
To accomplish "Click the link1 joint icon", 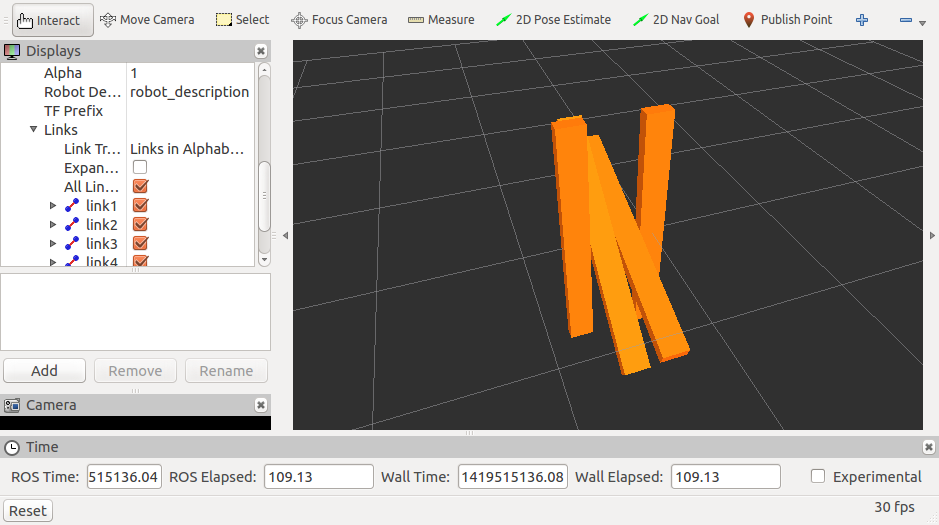I will [72, 205].
